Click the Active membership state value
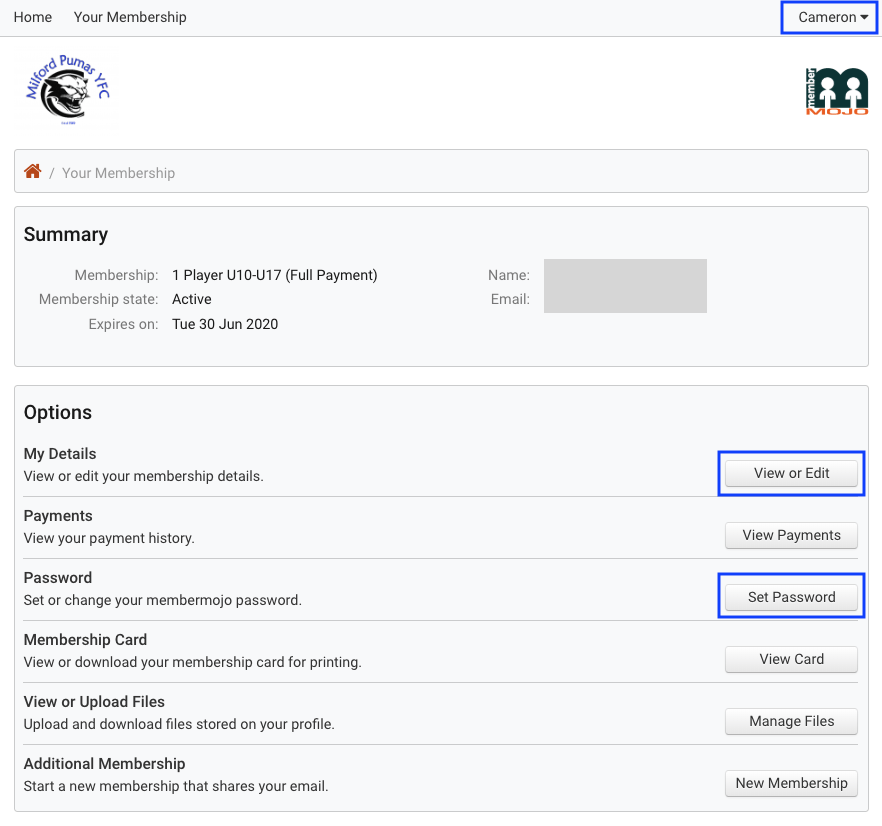882x826 pixels. click(x=192, y=299)
